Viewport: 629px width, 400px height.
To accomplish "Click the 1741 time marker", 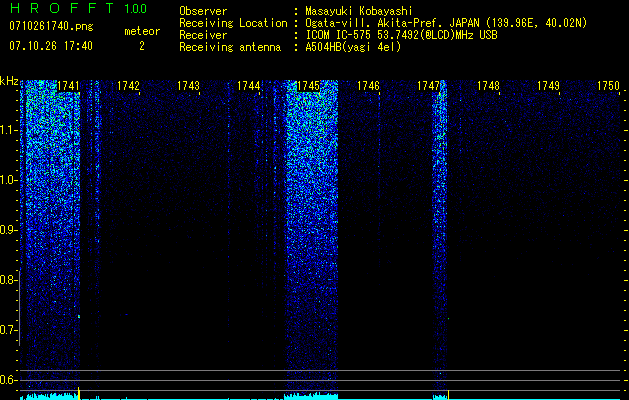I will [x=68, y=86].
